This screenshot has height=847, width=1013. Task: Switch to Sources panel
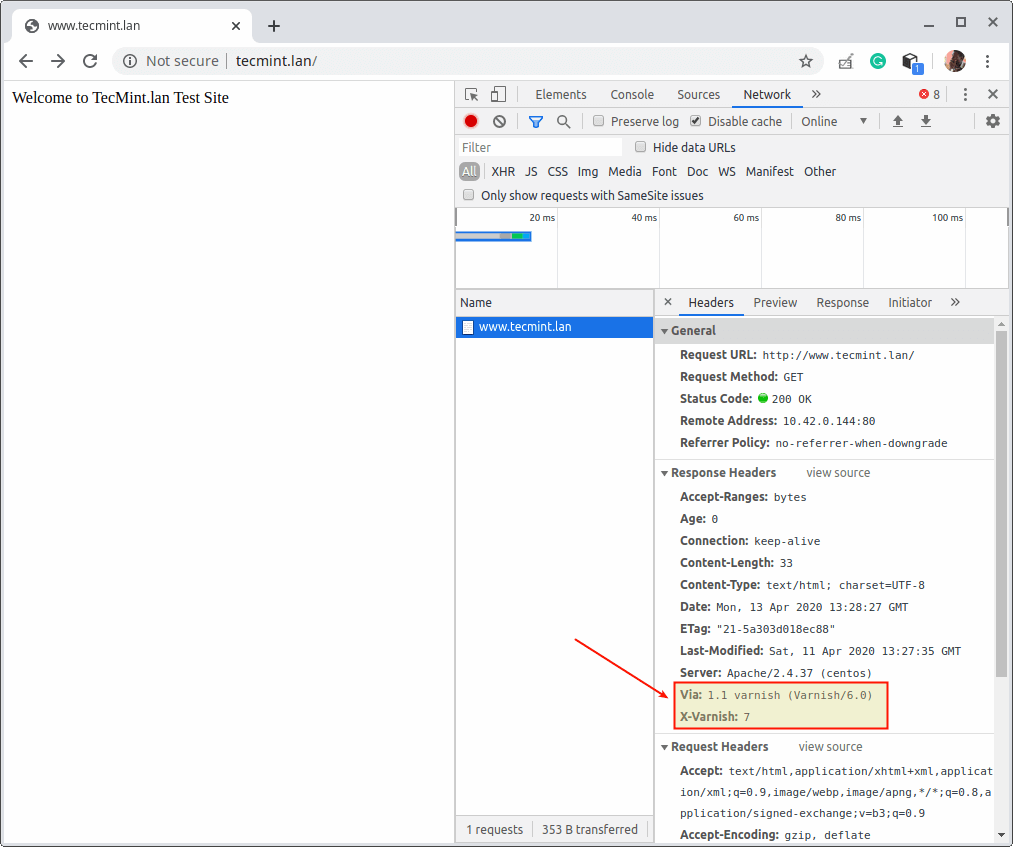[698, 94]
